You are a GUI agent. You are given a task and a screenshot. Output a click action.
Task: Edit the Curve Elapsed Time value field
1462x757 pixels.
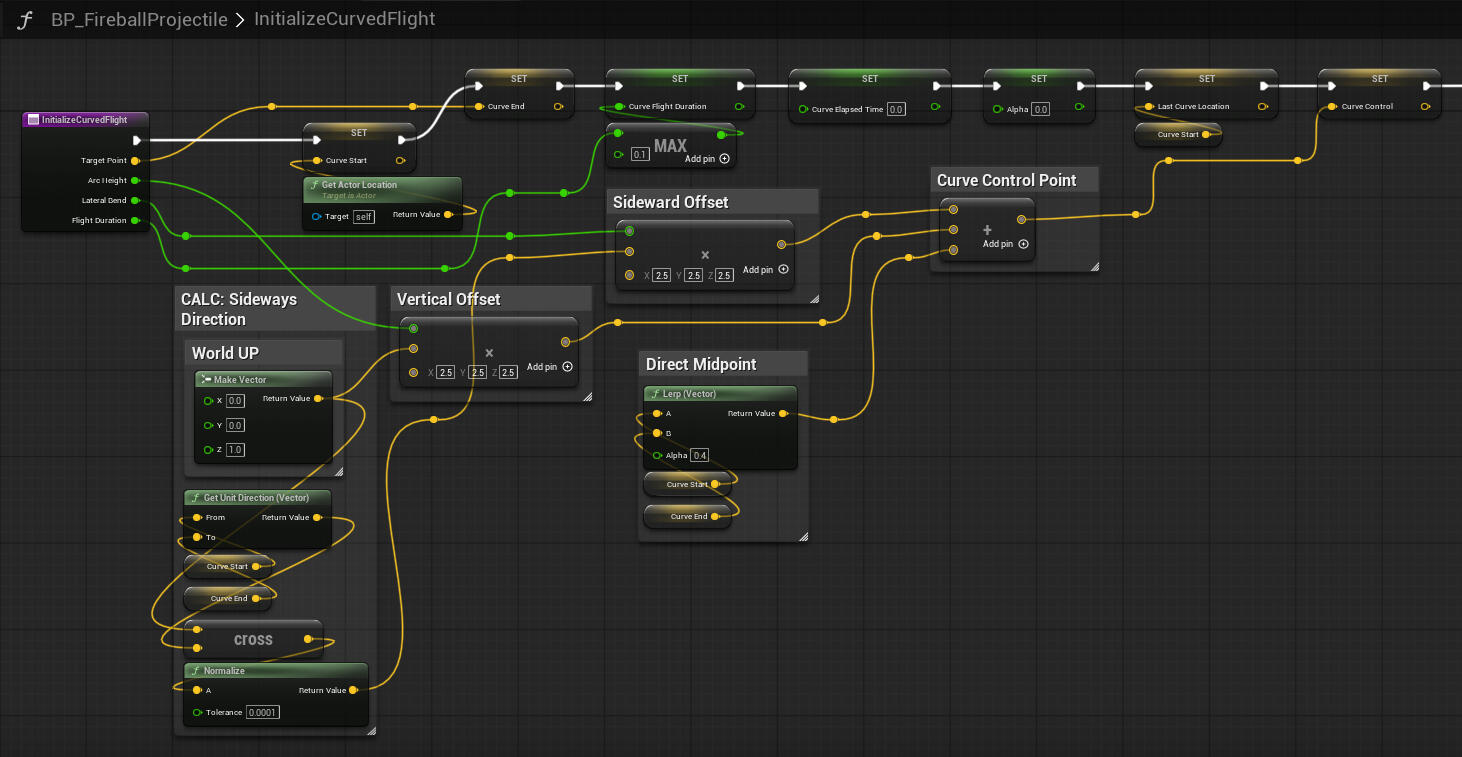[x=896, y=109]
